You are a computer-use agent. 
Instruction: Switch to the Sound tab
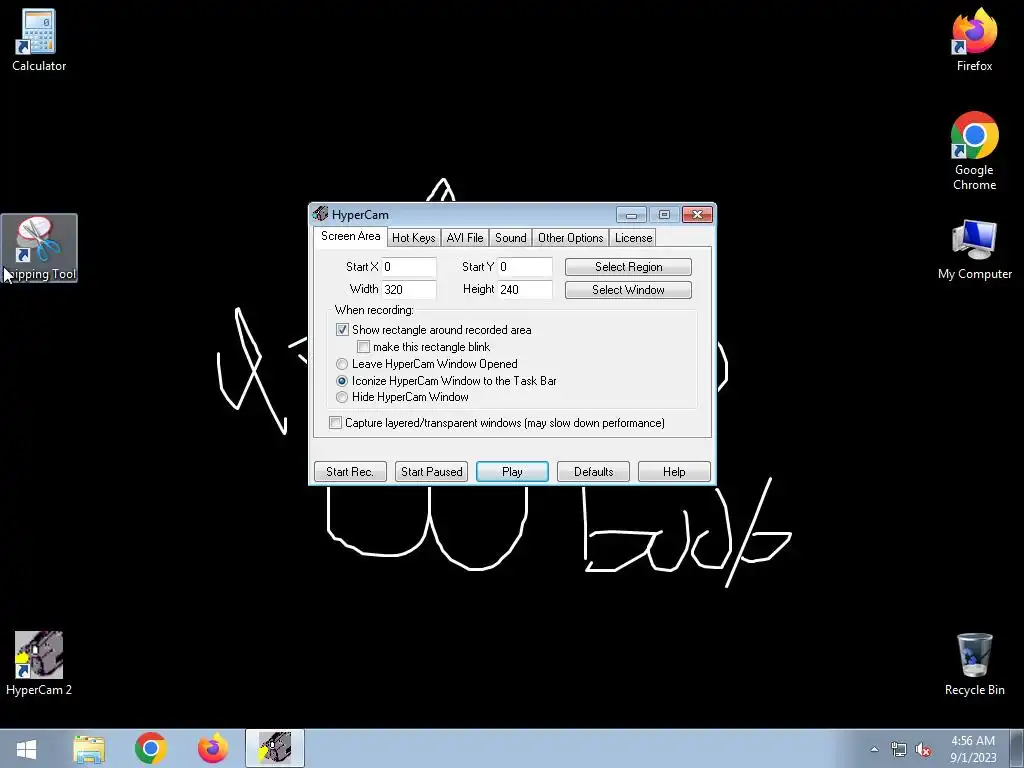[511, 238]
